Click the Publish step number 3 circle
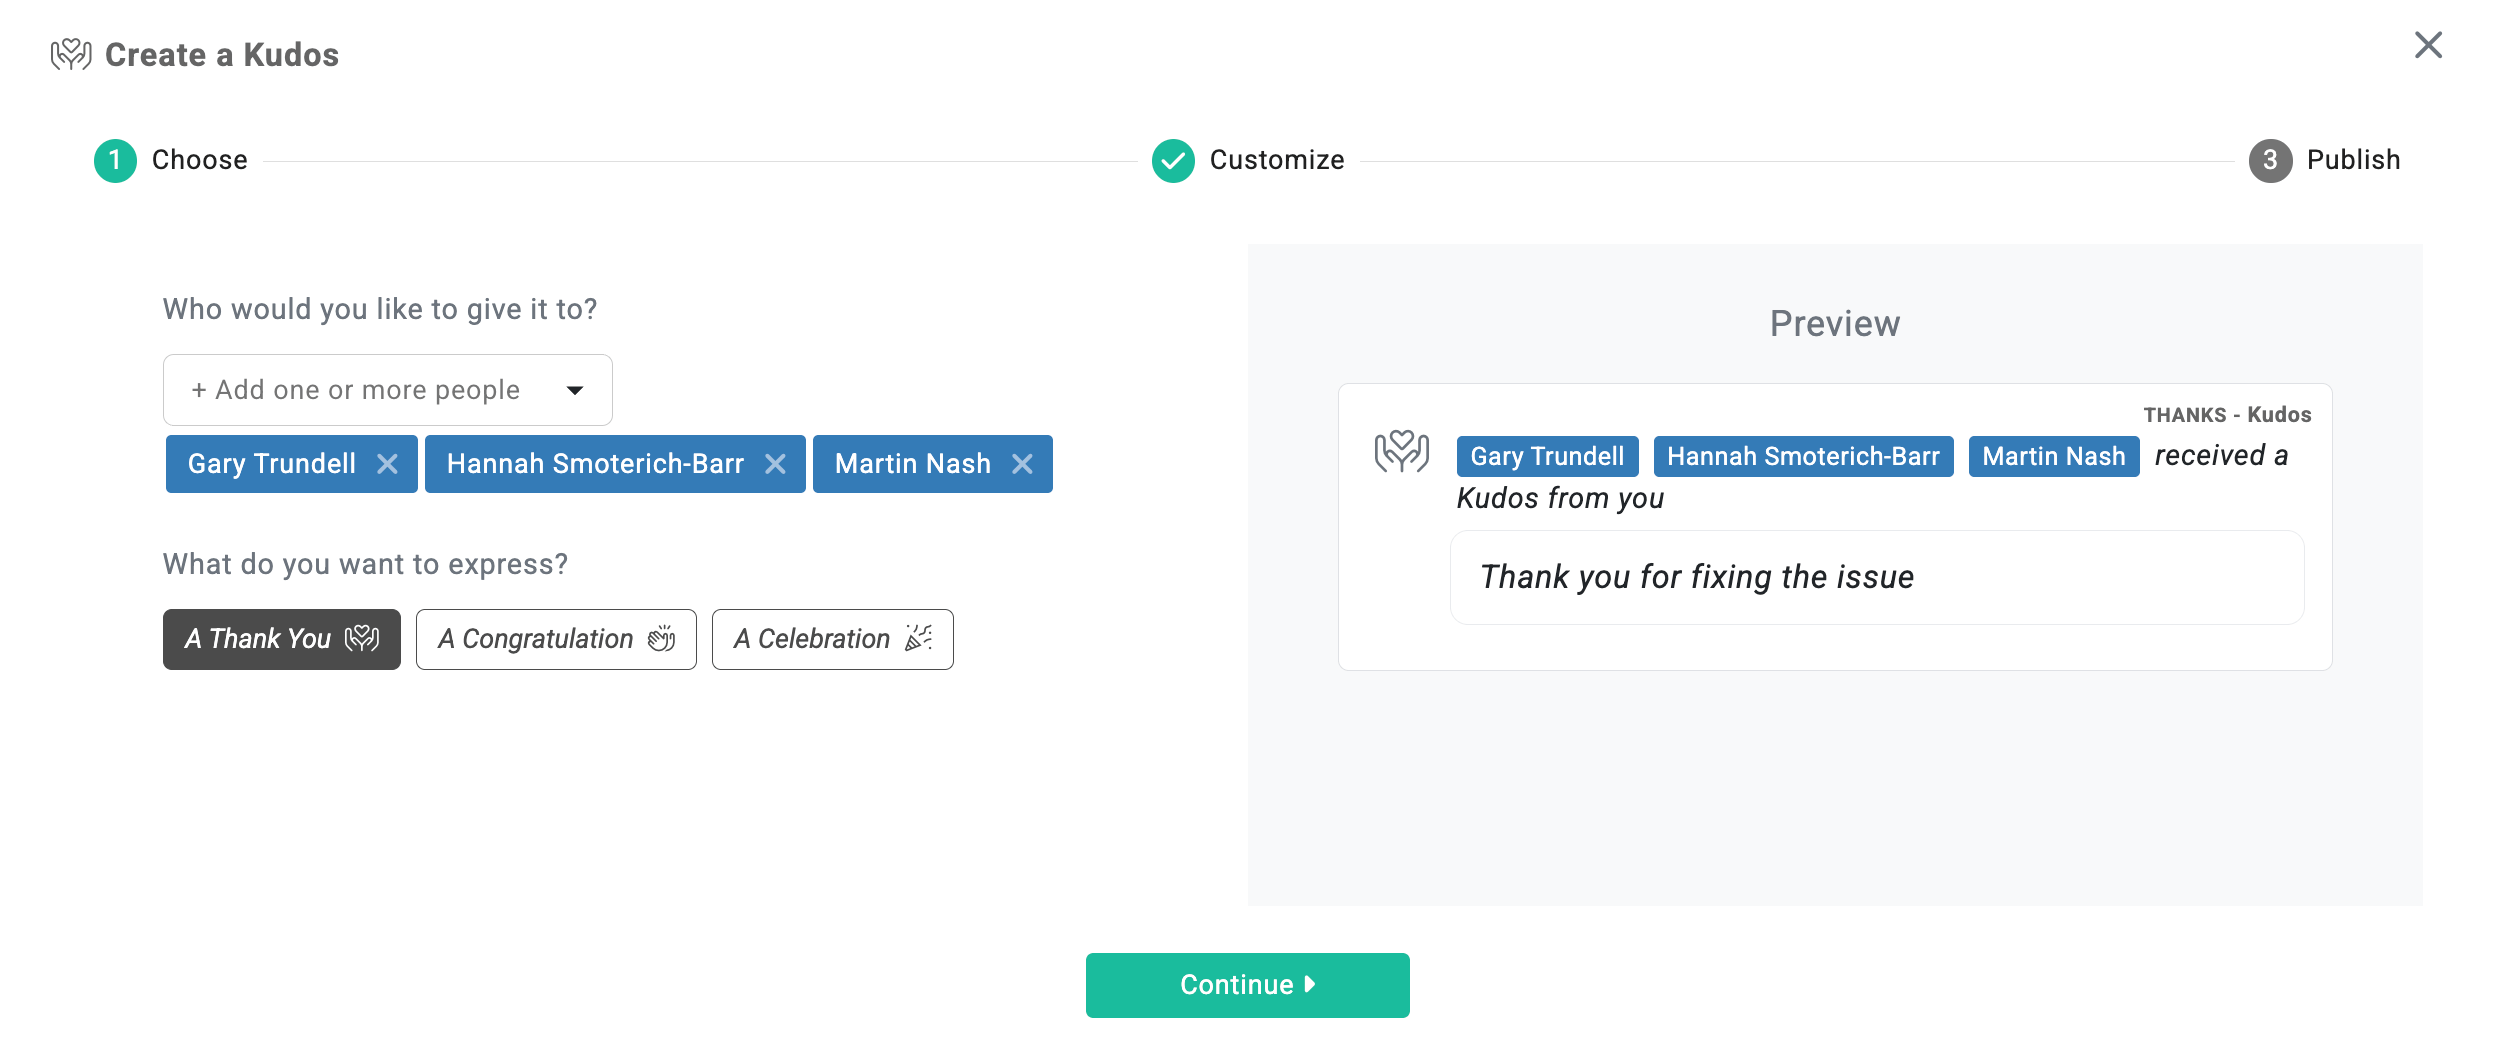 point(2270,160)
